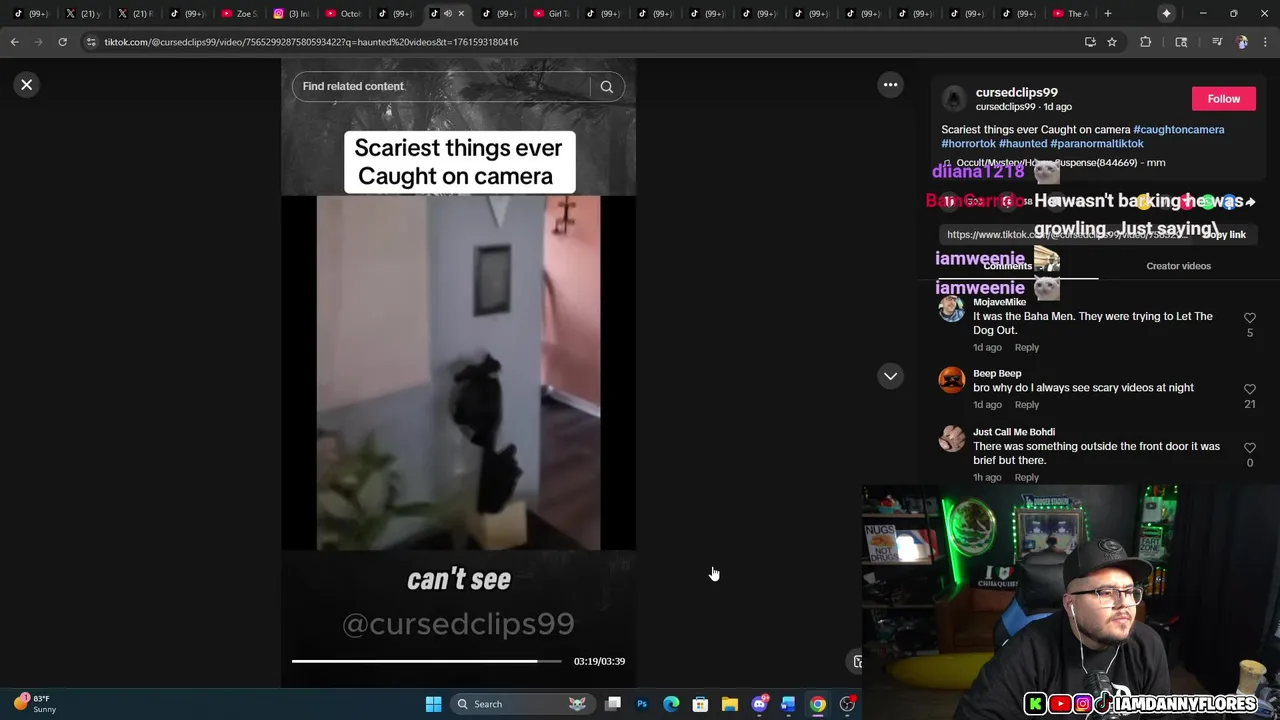The image size is (1280, 720).
Task: Seek in the video progress bar
Action: [427, 661]
